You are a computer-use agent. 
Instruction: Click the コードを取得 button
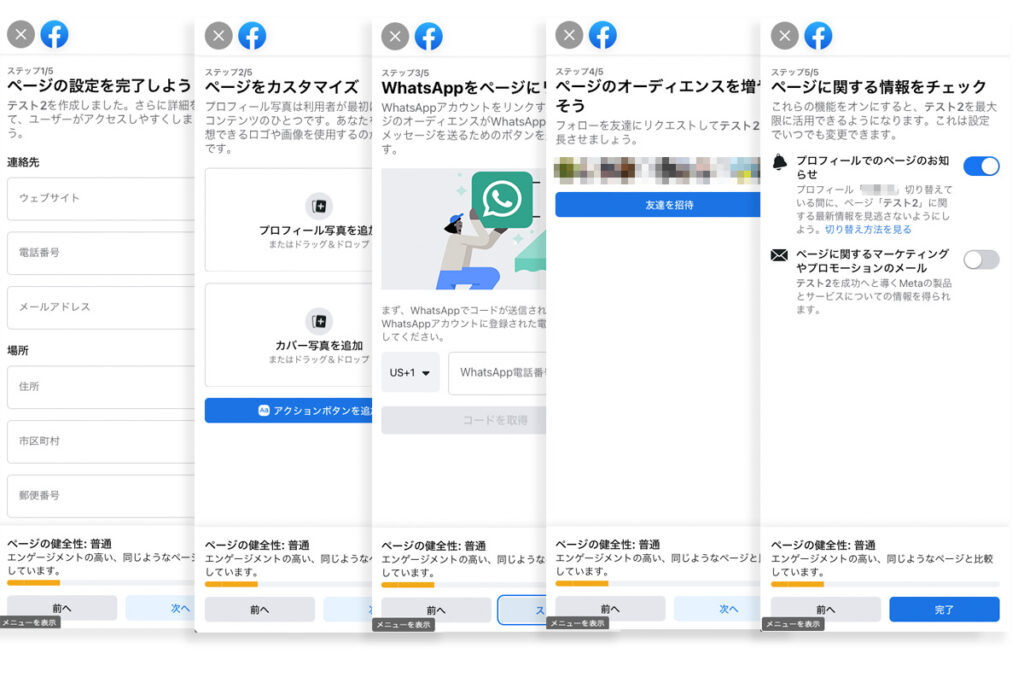[x=464, y=421]
